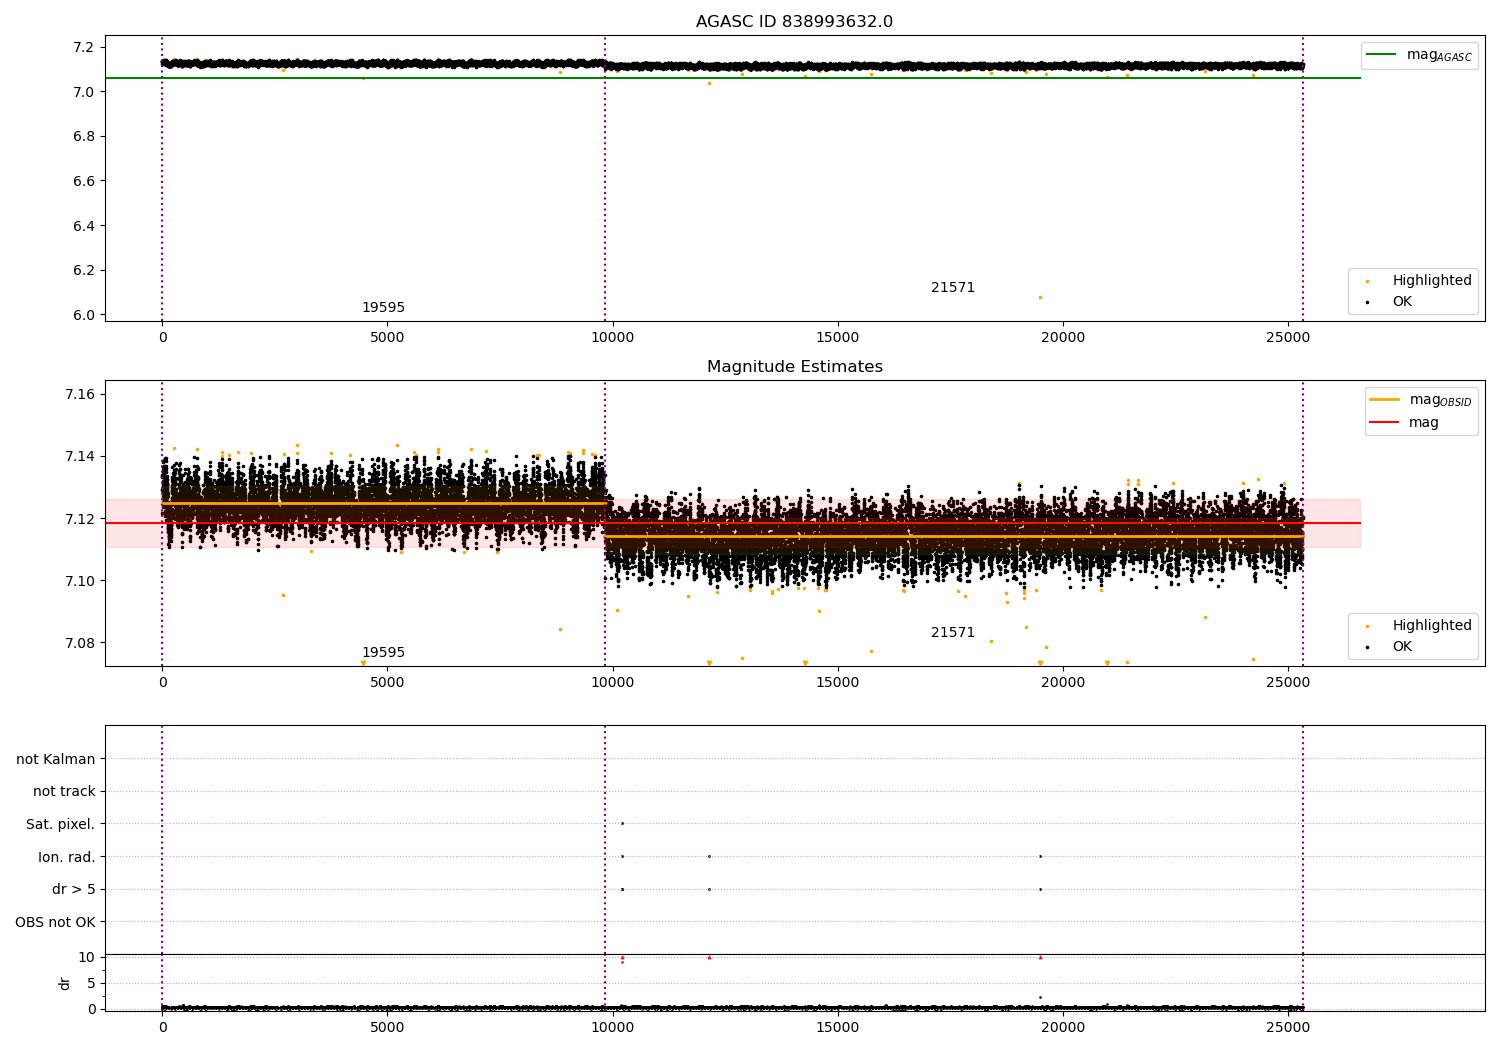Click the "15000" x-axis tick under the Magnitude Estimates plot
The image size is (1500, 1050).
point(838,683)
